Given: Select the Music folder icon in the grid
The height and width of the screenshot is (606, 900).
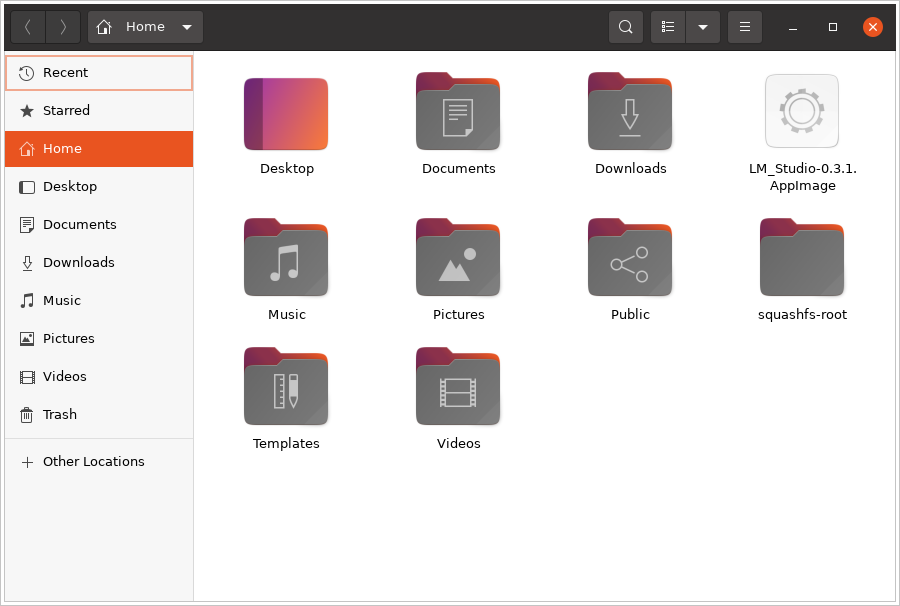Looking at the screenshot, I should click(x=286, y=257).
